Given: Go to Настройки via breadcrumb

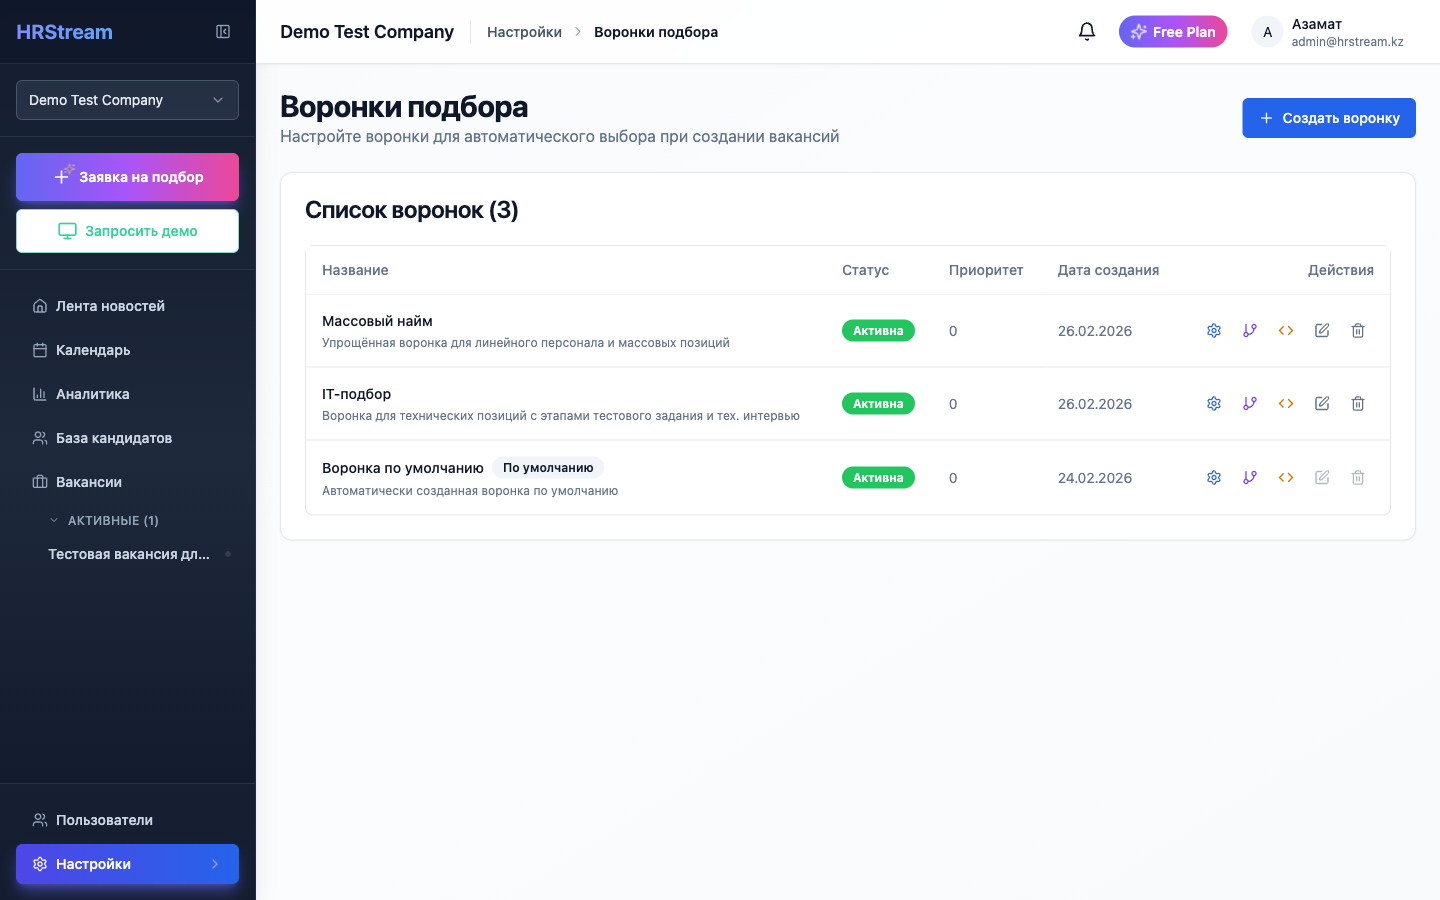Looking at the screenshot, I should pos(524,31).
